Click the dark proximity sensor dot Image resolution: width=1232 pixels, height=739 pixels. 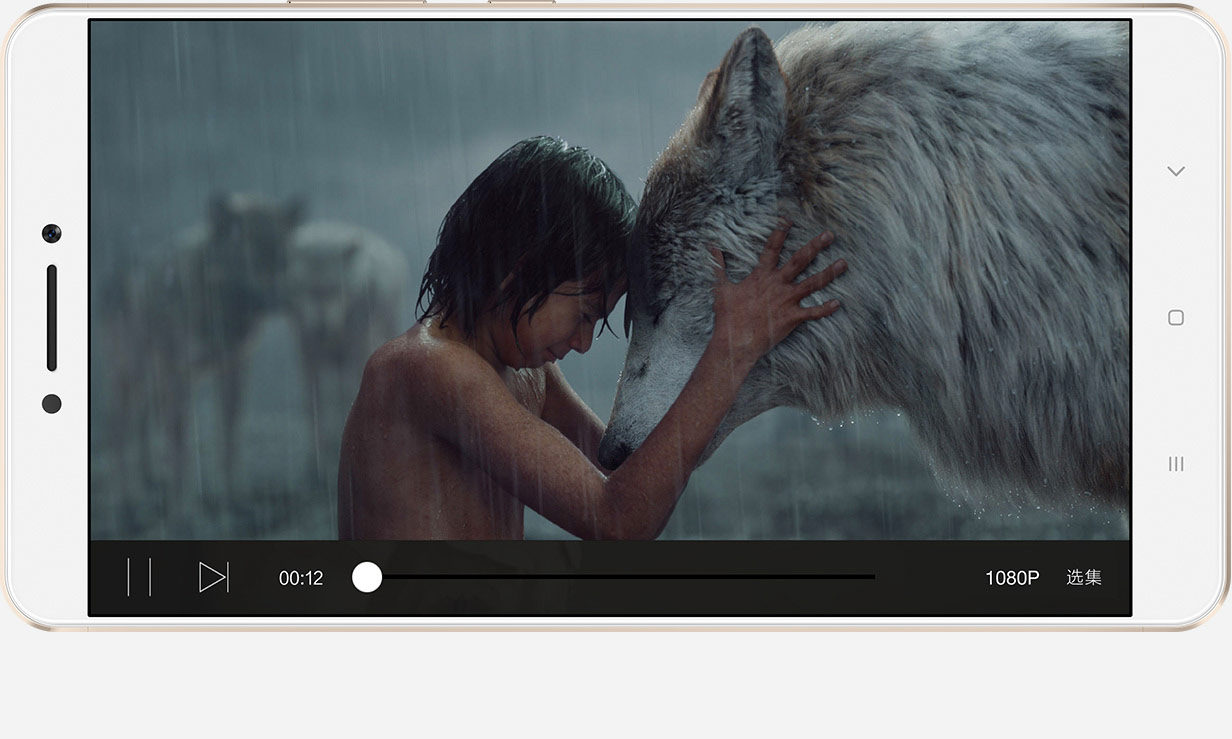pyautogui.click(x=52, y=404)
